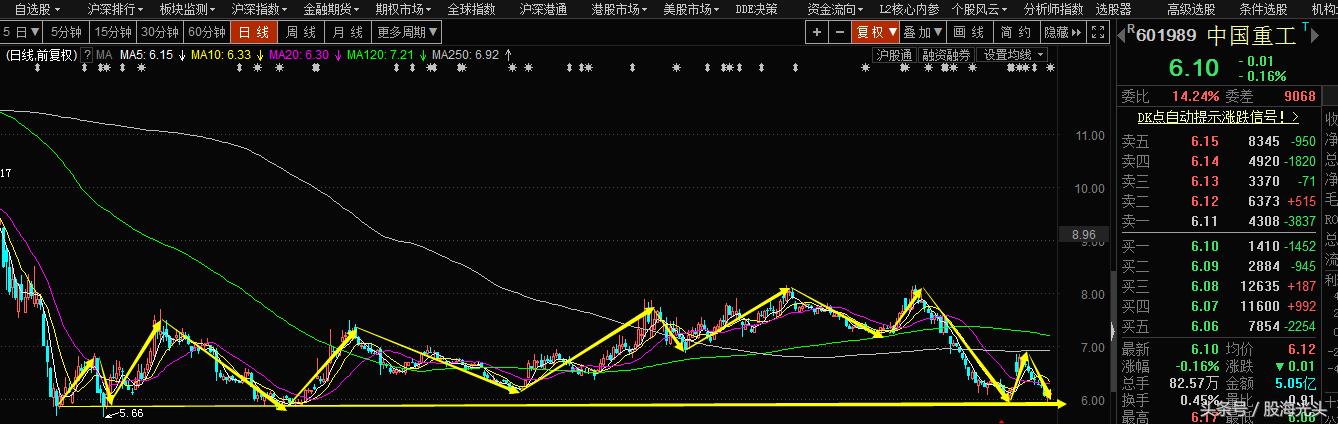This screenshot has width=1338, height=424.
Task: Open 分析师指数 menu item
Action: point(1054,9)
